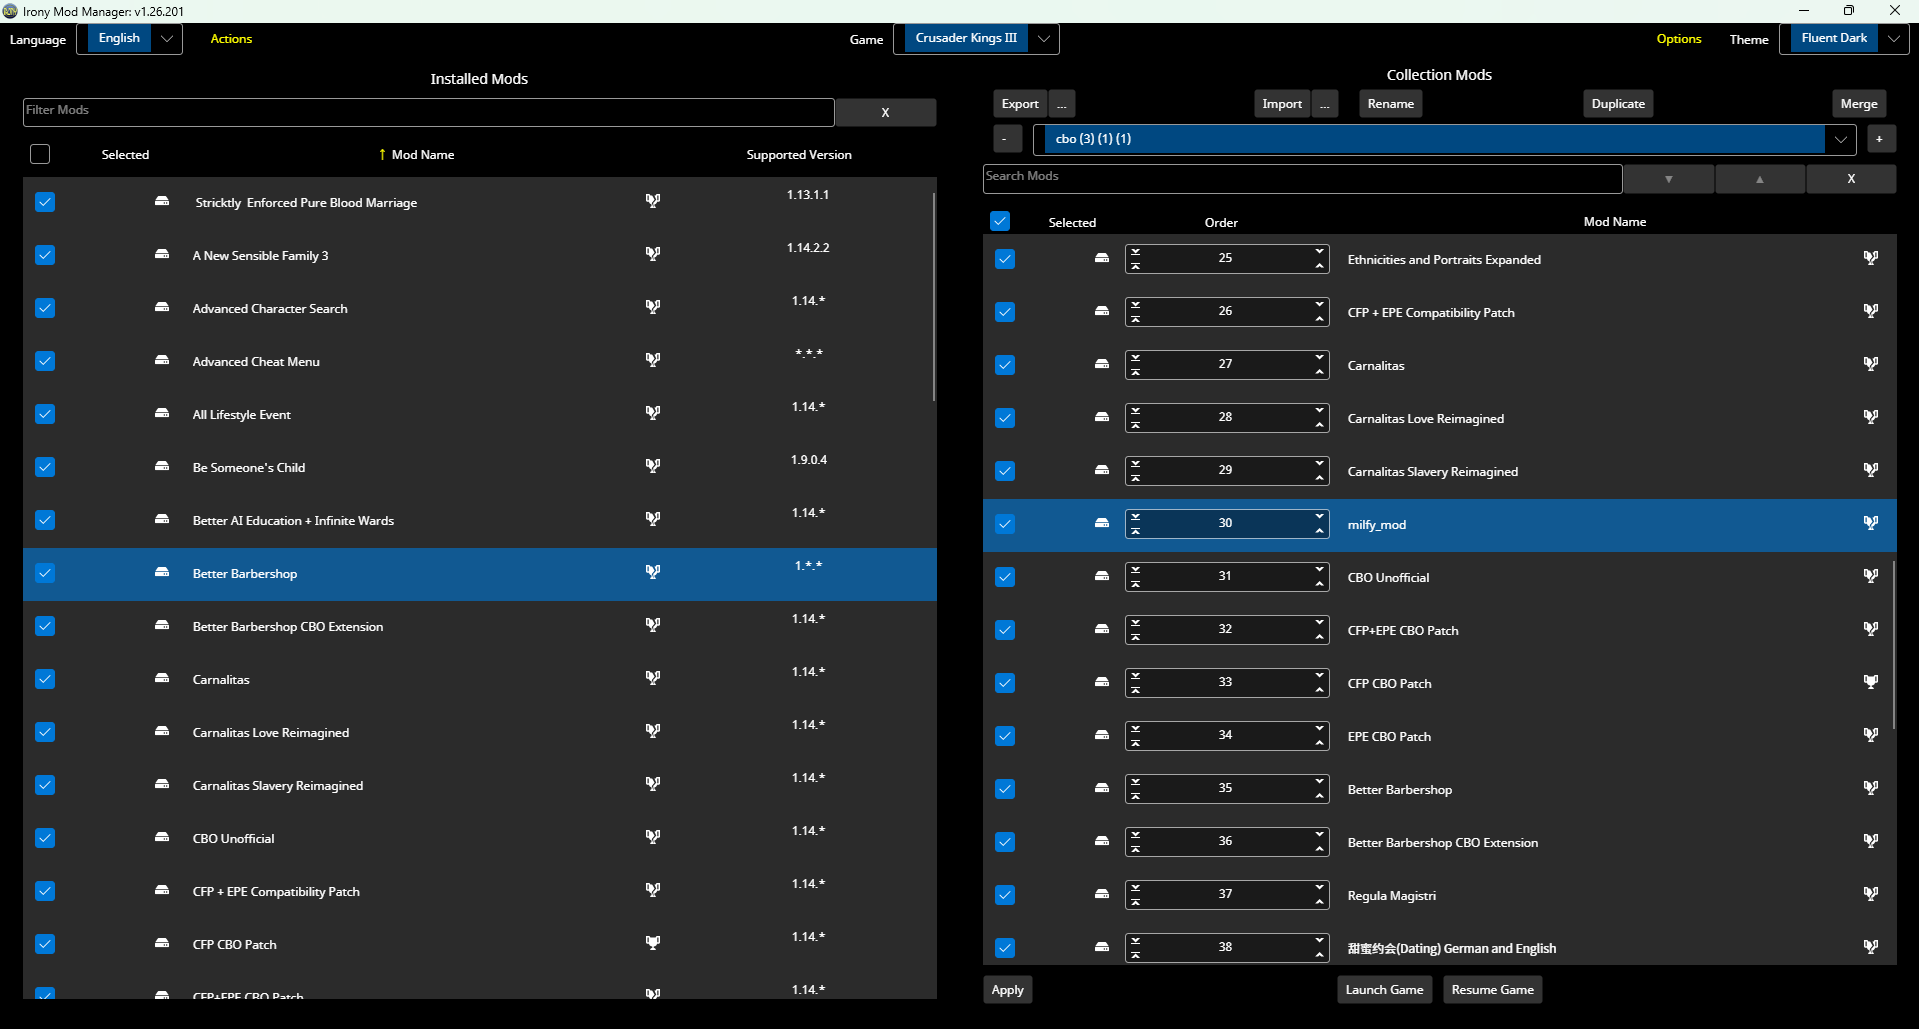
Task: Click the drive icon in the Regula Magistri row
Action: tap(1102, 894)
